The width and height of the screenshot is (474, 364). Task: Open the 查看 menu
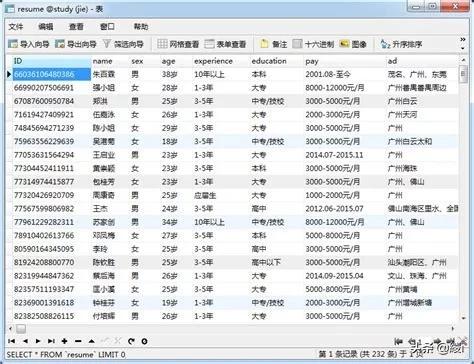[x=76, y=27]
